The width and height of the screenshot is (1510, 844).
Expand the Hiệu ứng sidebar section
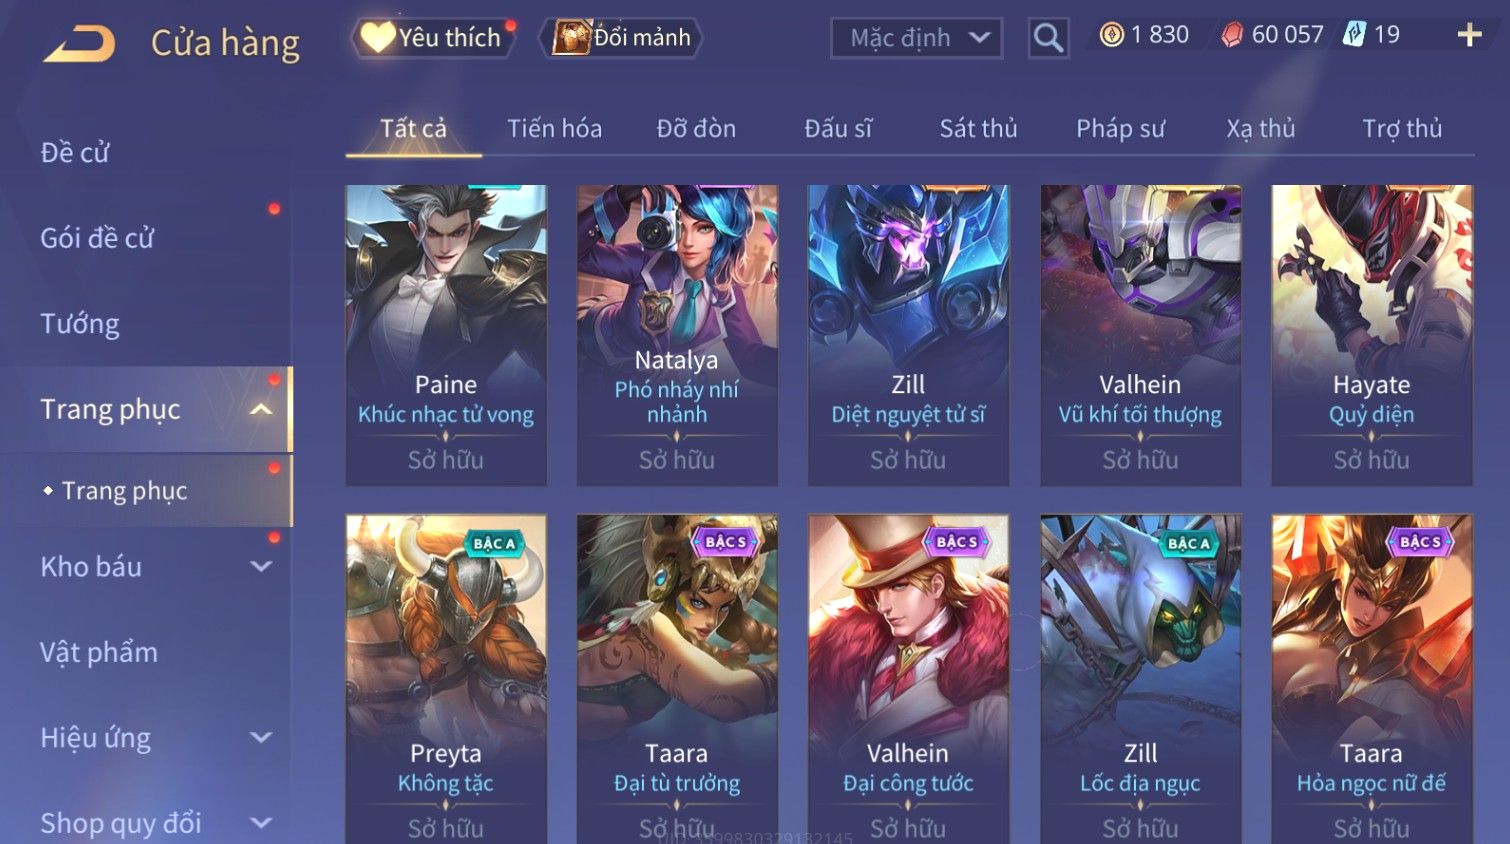(x=261, y=738)
